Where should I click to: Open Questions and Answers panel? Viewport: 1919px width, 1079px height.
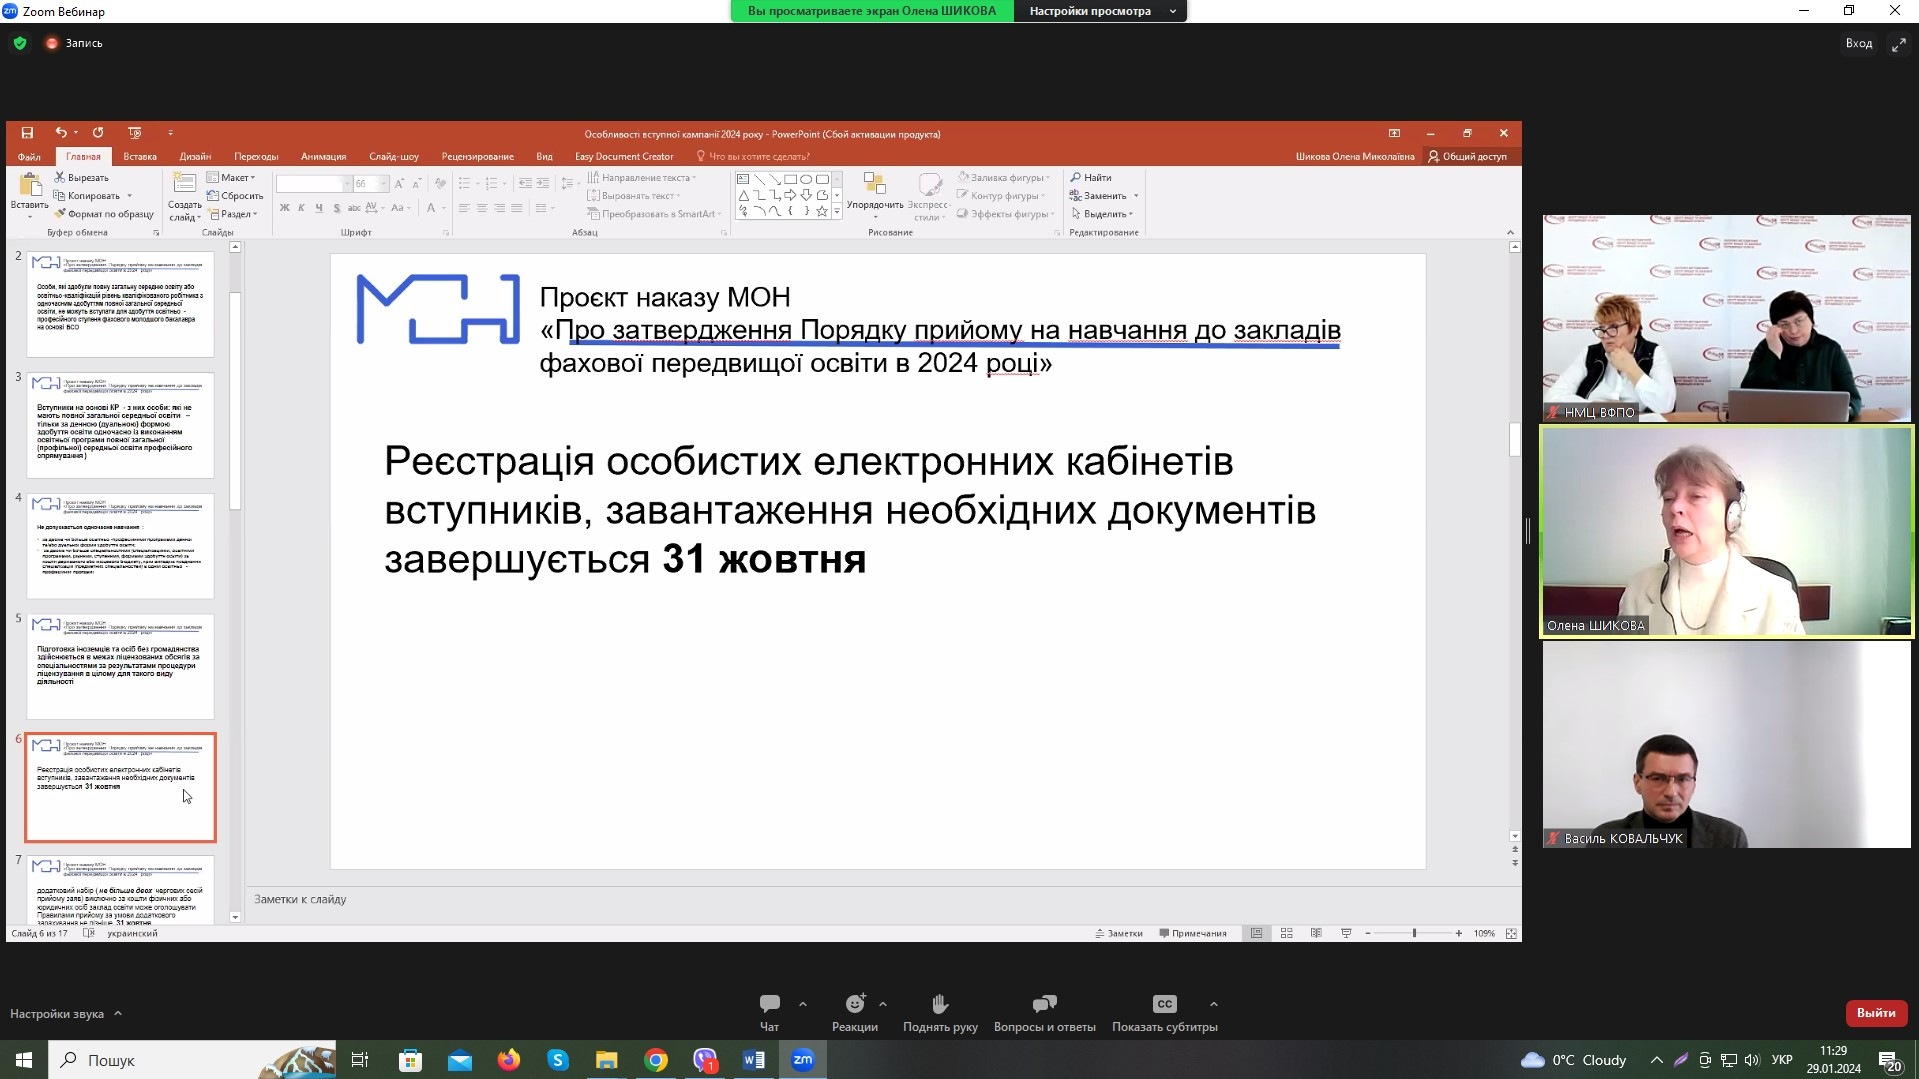click(1044, 1004)
